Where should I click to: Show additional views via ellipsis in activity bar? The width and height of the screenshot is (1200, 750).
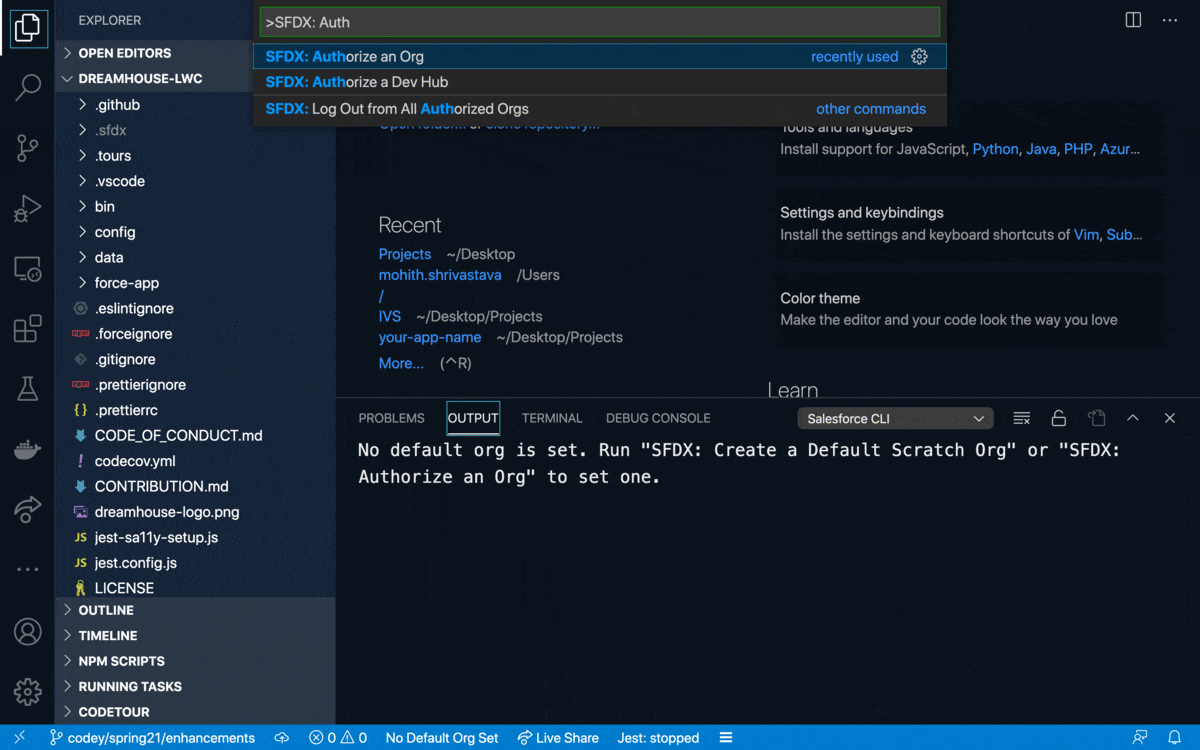[x=28, y=569]
